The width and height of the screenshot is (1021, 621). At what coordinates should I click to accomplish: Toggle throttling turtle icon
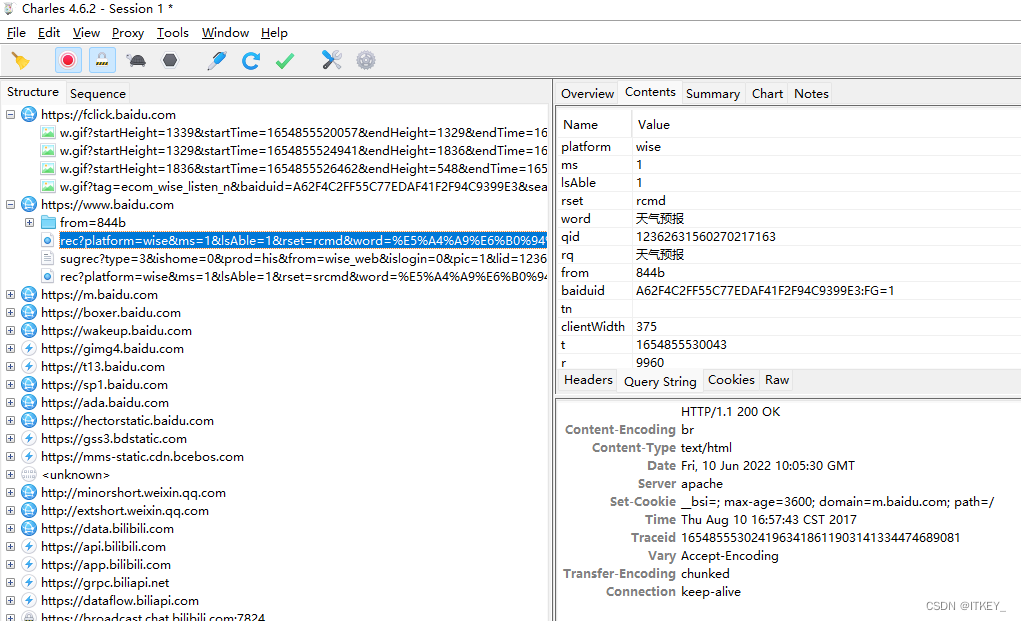[x=137, y=61]
